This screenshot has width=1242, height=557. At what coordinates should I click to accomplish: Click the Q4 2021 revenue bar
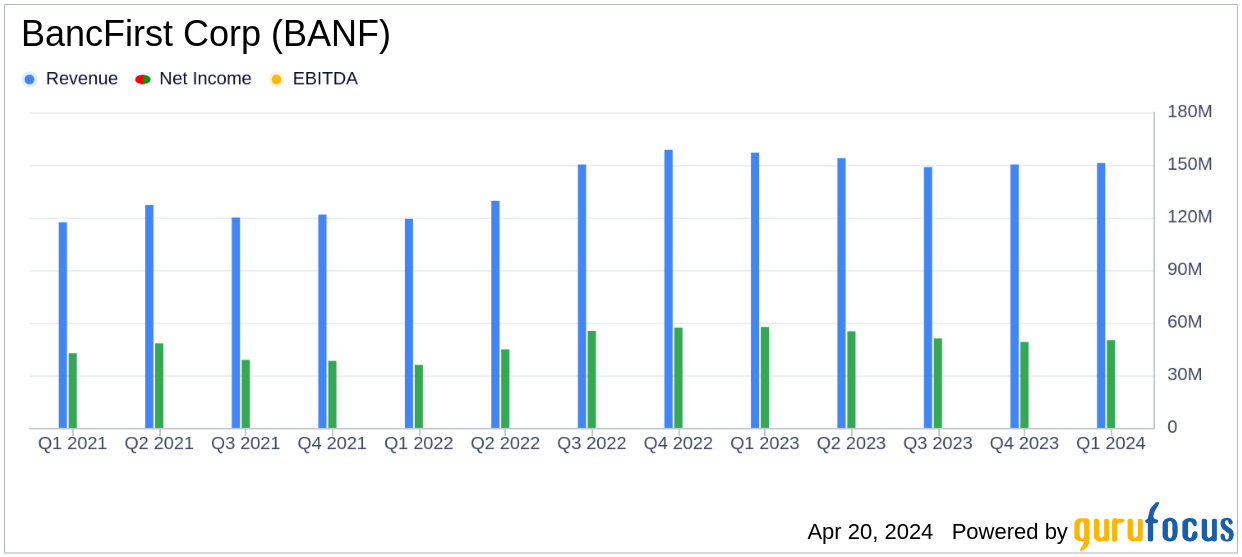coord(322,322)
